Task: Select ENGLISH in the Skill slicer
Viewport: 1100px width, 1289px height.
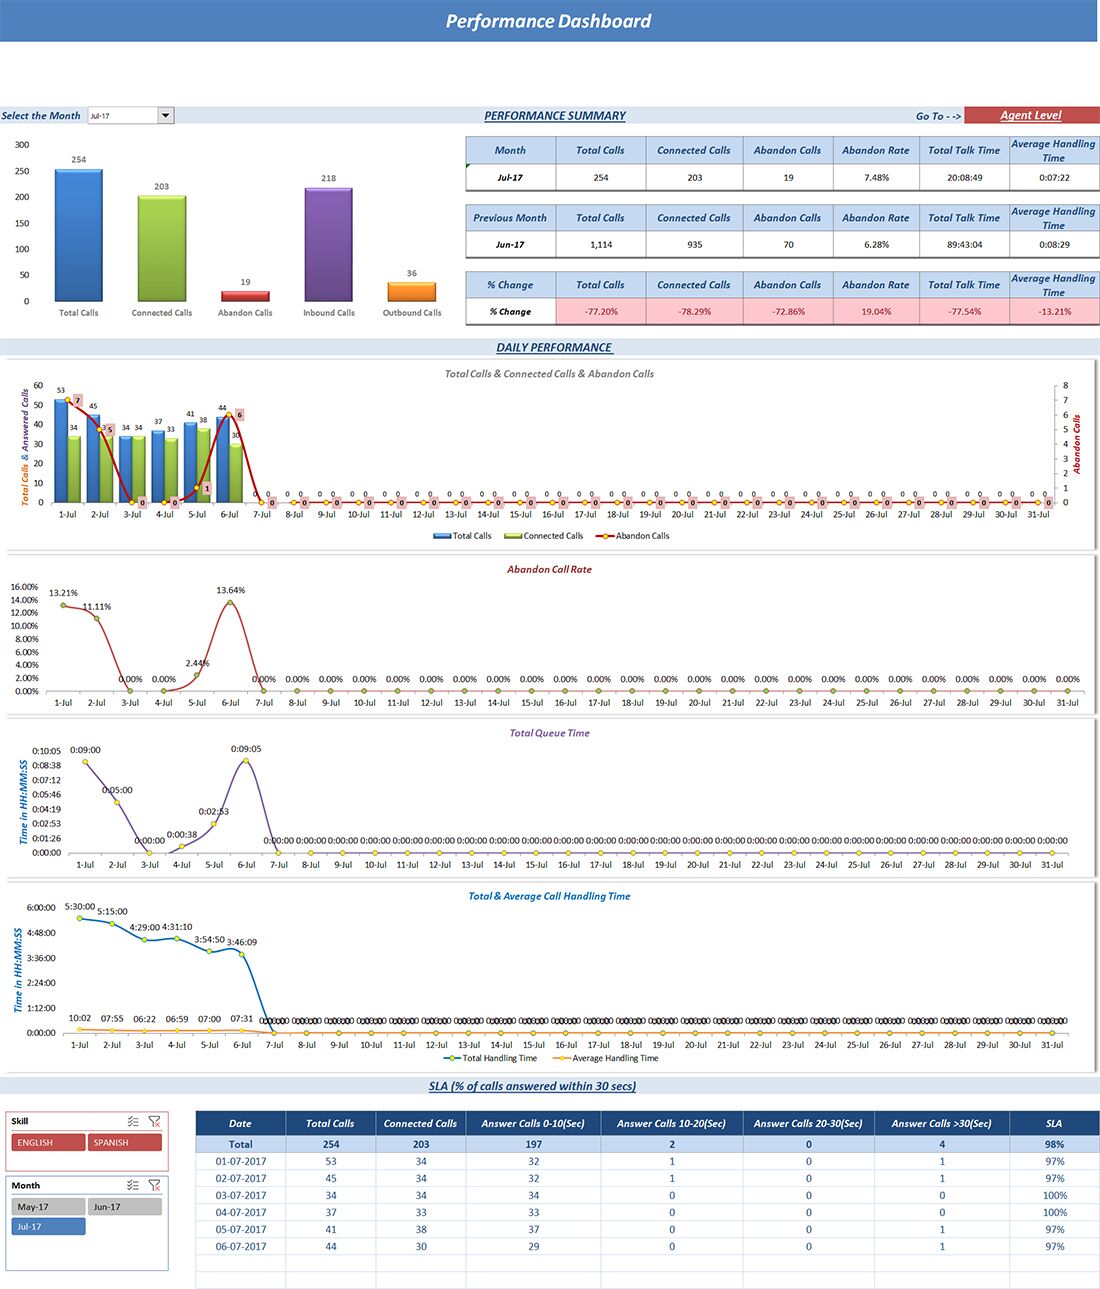Action: 48,1142
